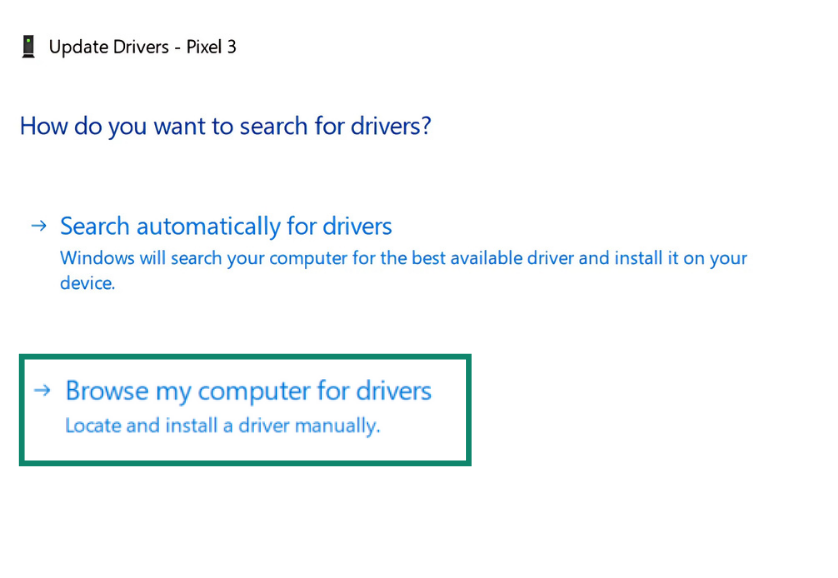The image size is (838, 578).
Task: Click the blue heading asking about driver search
Action: click(x=224, y=126)
